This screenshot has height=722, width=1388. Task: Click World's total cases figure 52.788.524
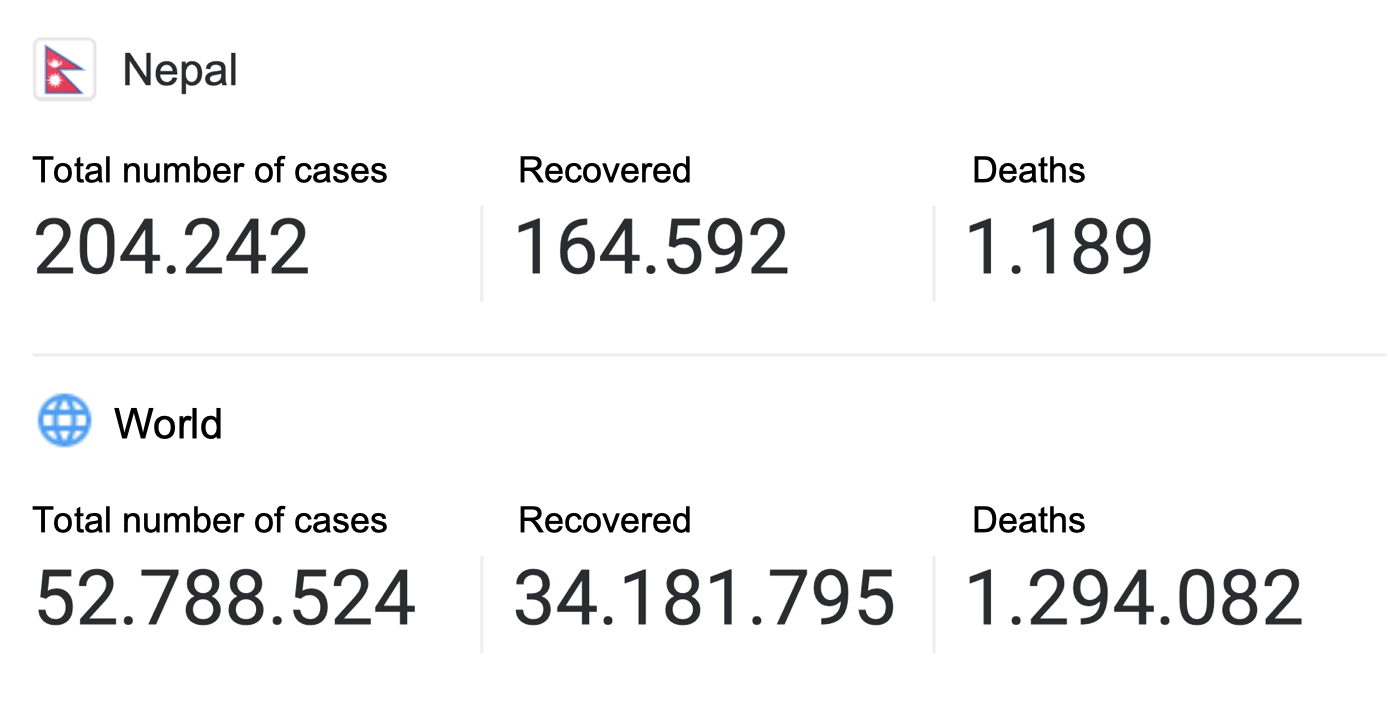(225, 598)
